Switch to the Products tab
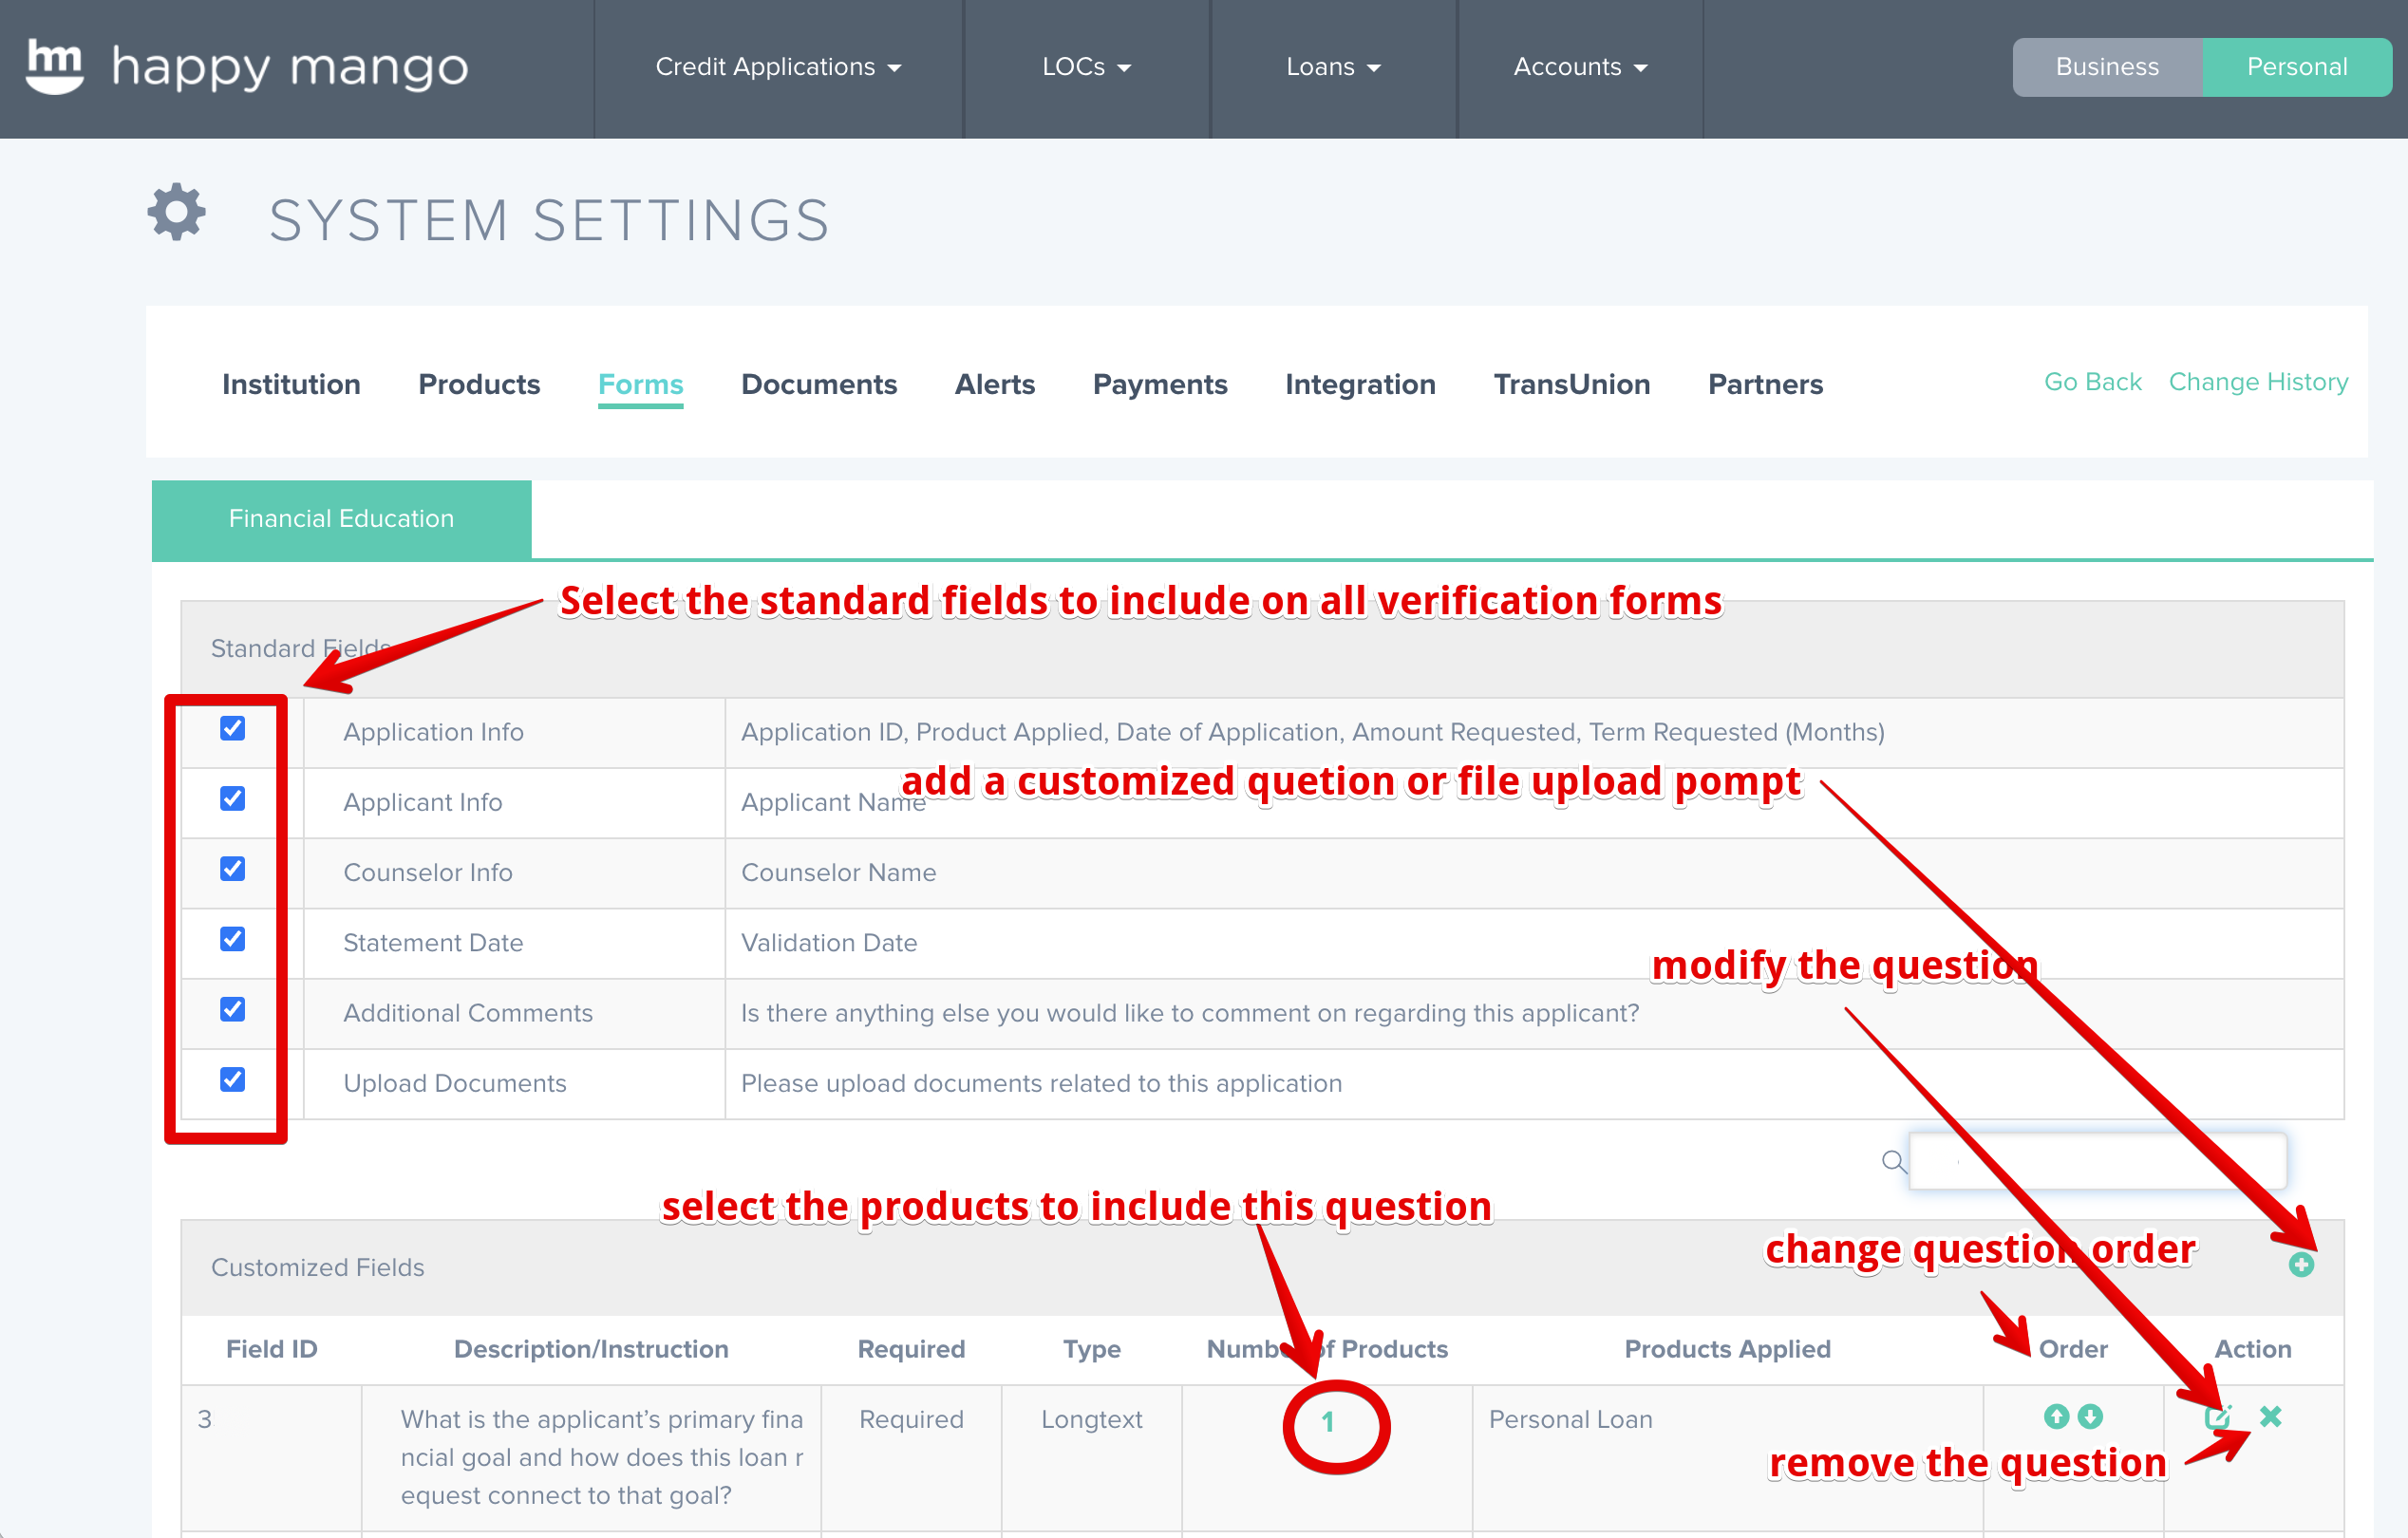The height and width of the screenshot is (1538, 2408). (479, 384)
